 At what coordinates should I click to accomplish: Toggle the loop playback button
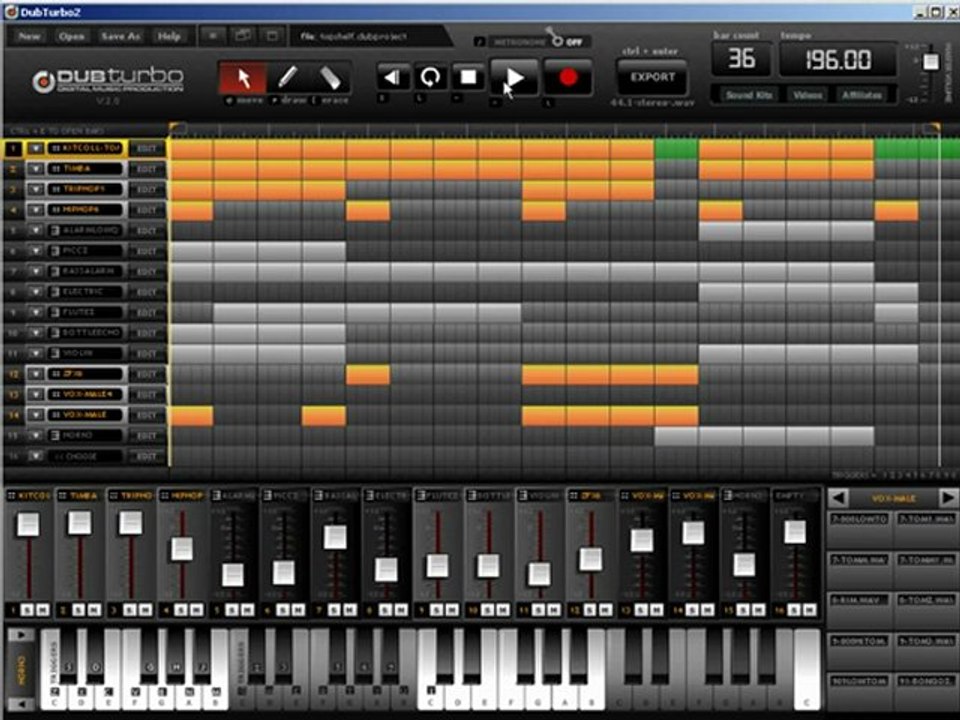[430, 77]
